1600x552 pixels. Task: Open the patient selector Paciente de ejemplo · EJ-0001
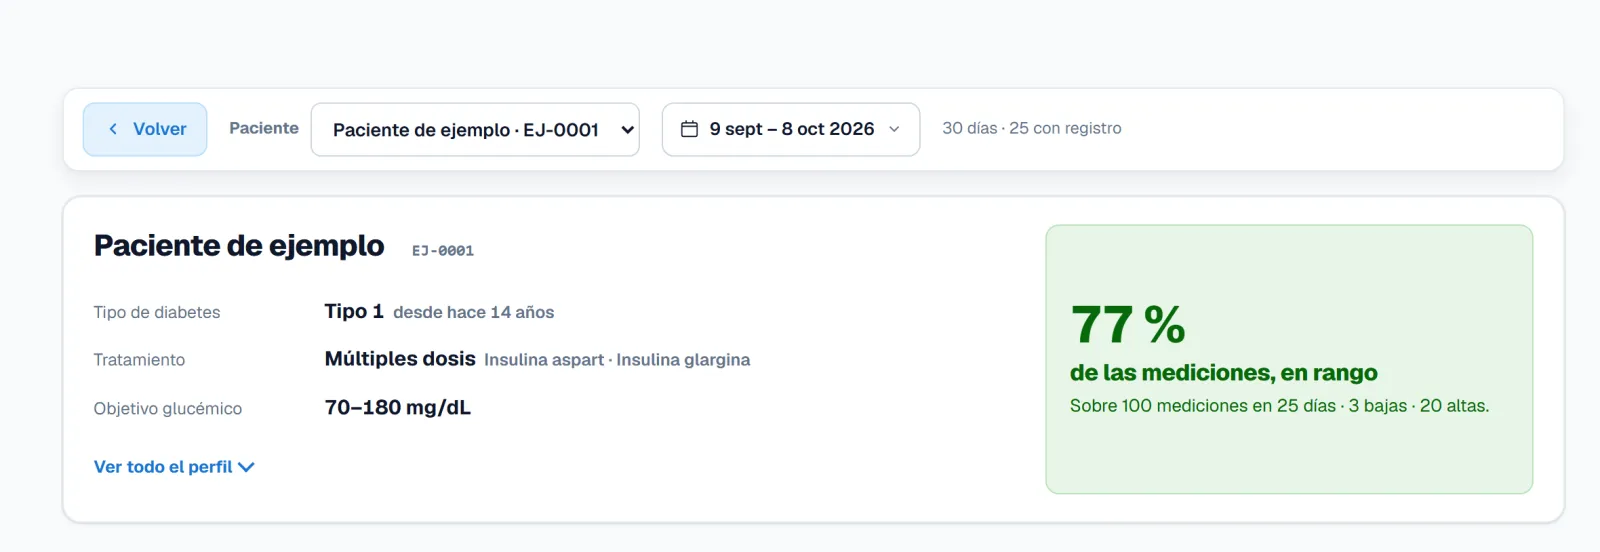click(475, 129)
